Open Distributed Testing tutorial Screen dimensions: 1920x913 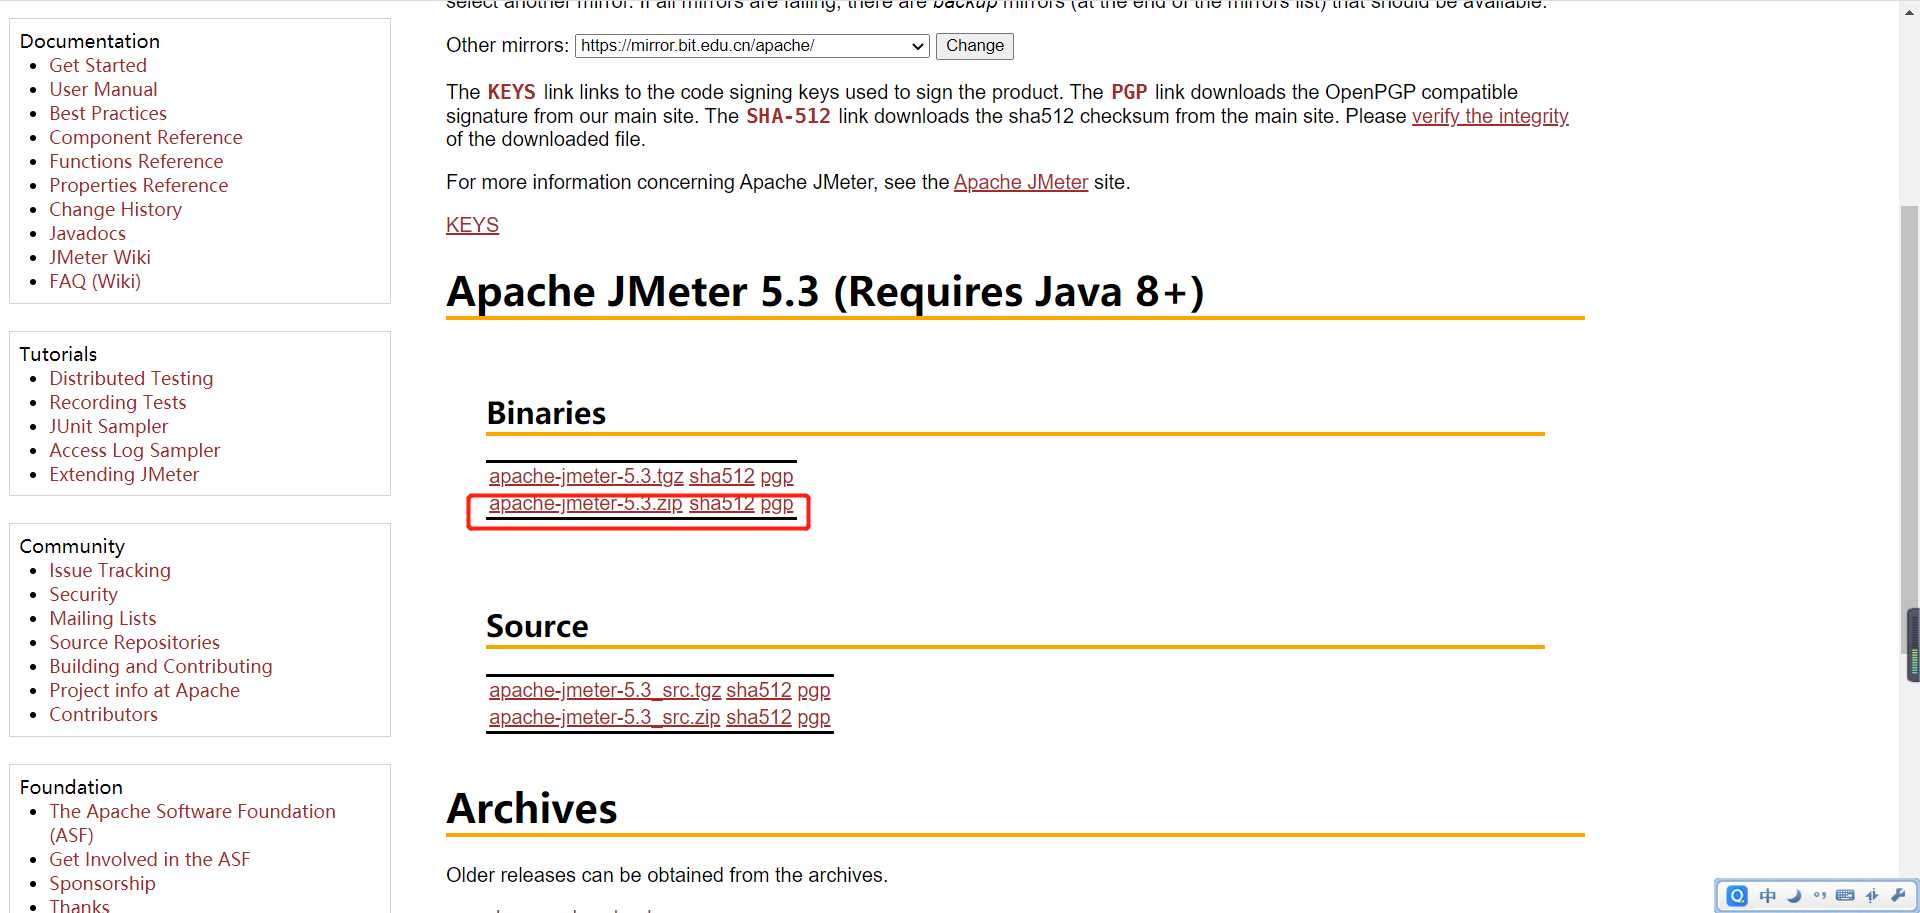(131, 378)
